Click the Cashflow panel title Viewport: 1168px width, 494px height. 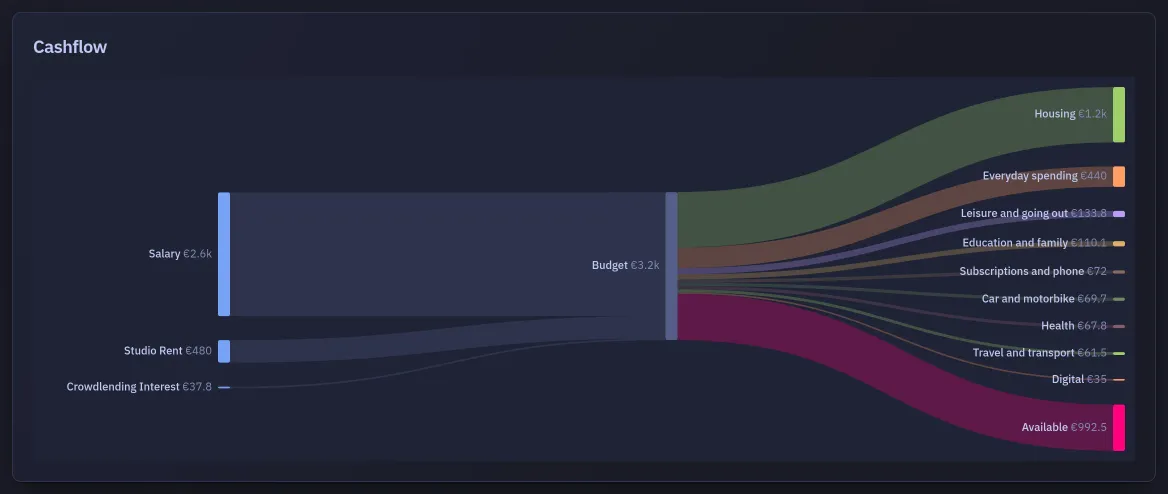[70, 47]
